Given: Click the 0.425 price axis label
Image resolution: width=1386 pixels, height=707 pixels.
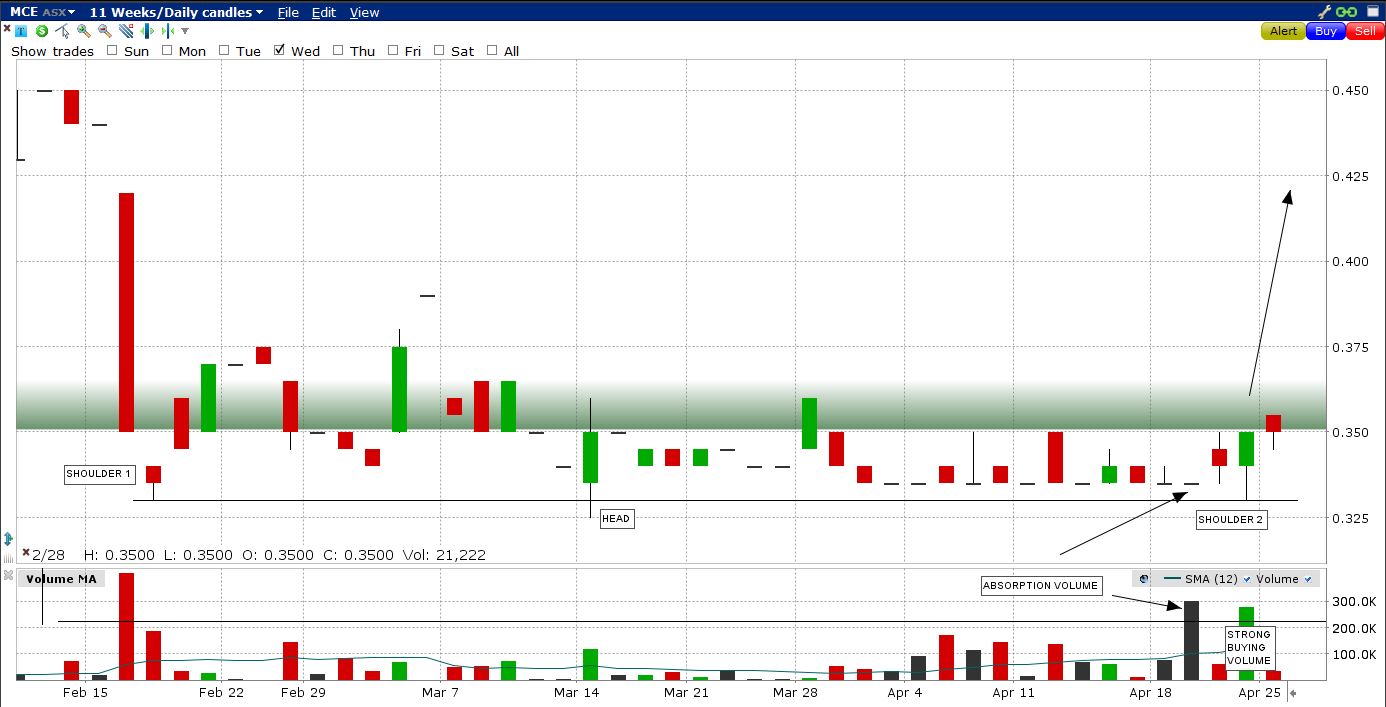Looking at the screenshot, I should coord(1352,176).
